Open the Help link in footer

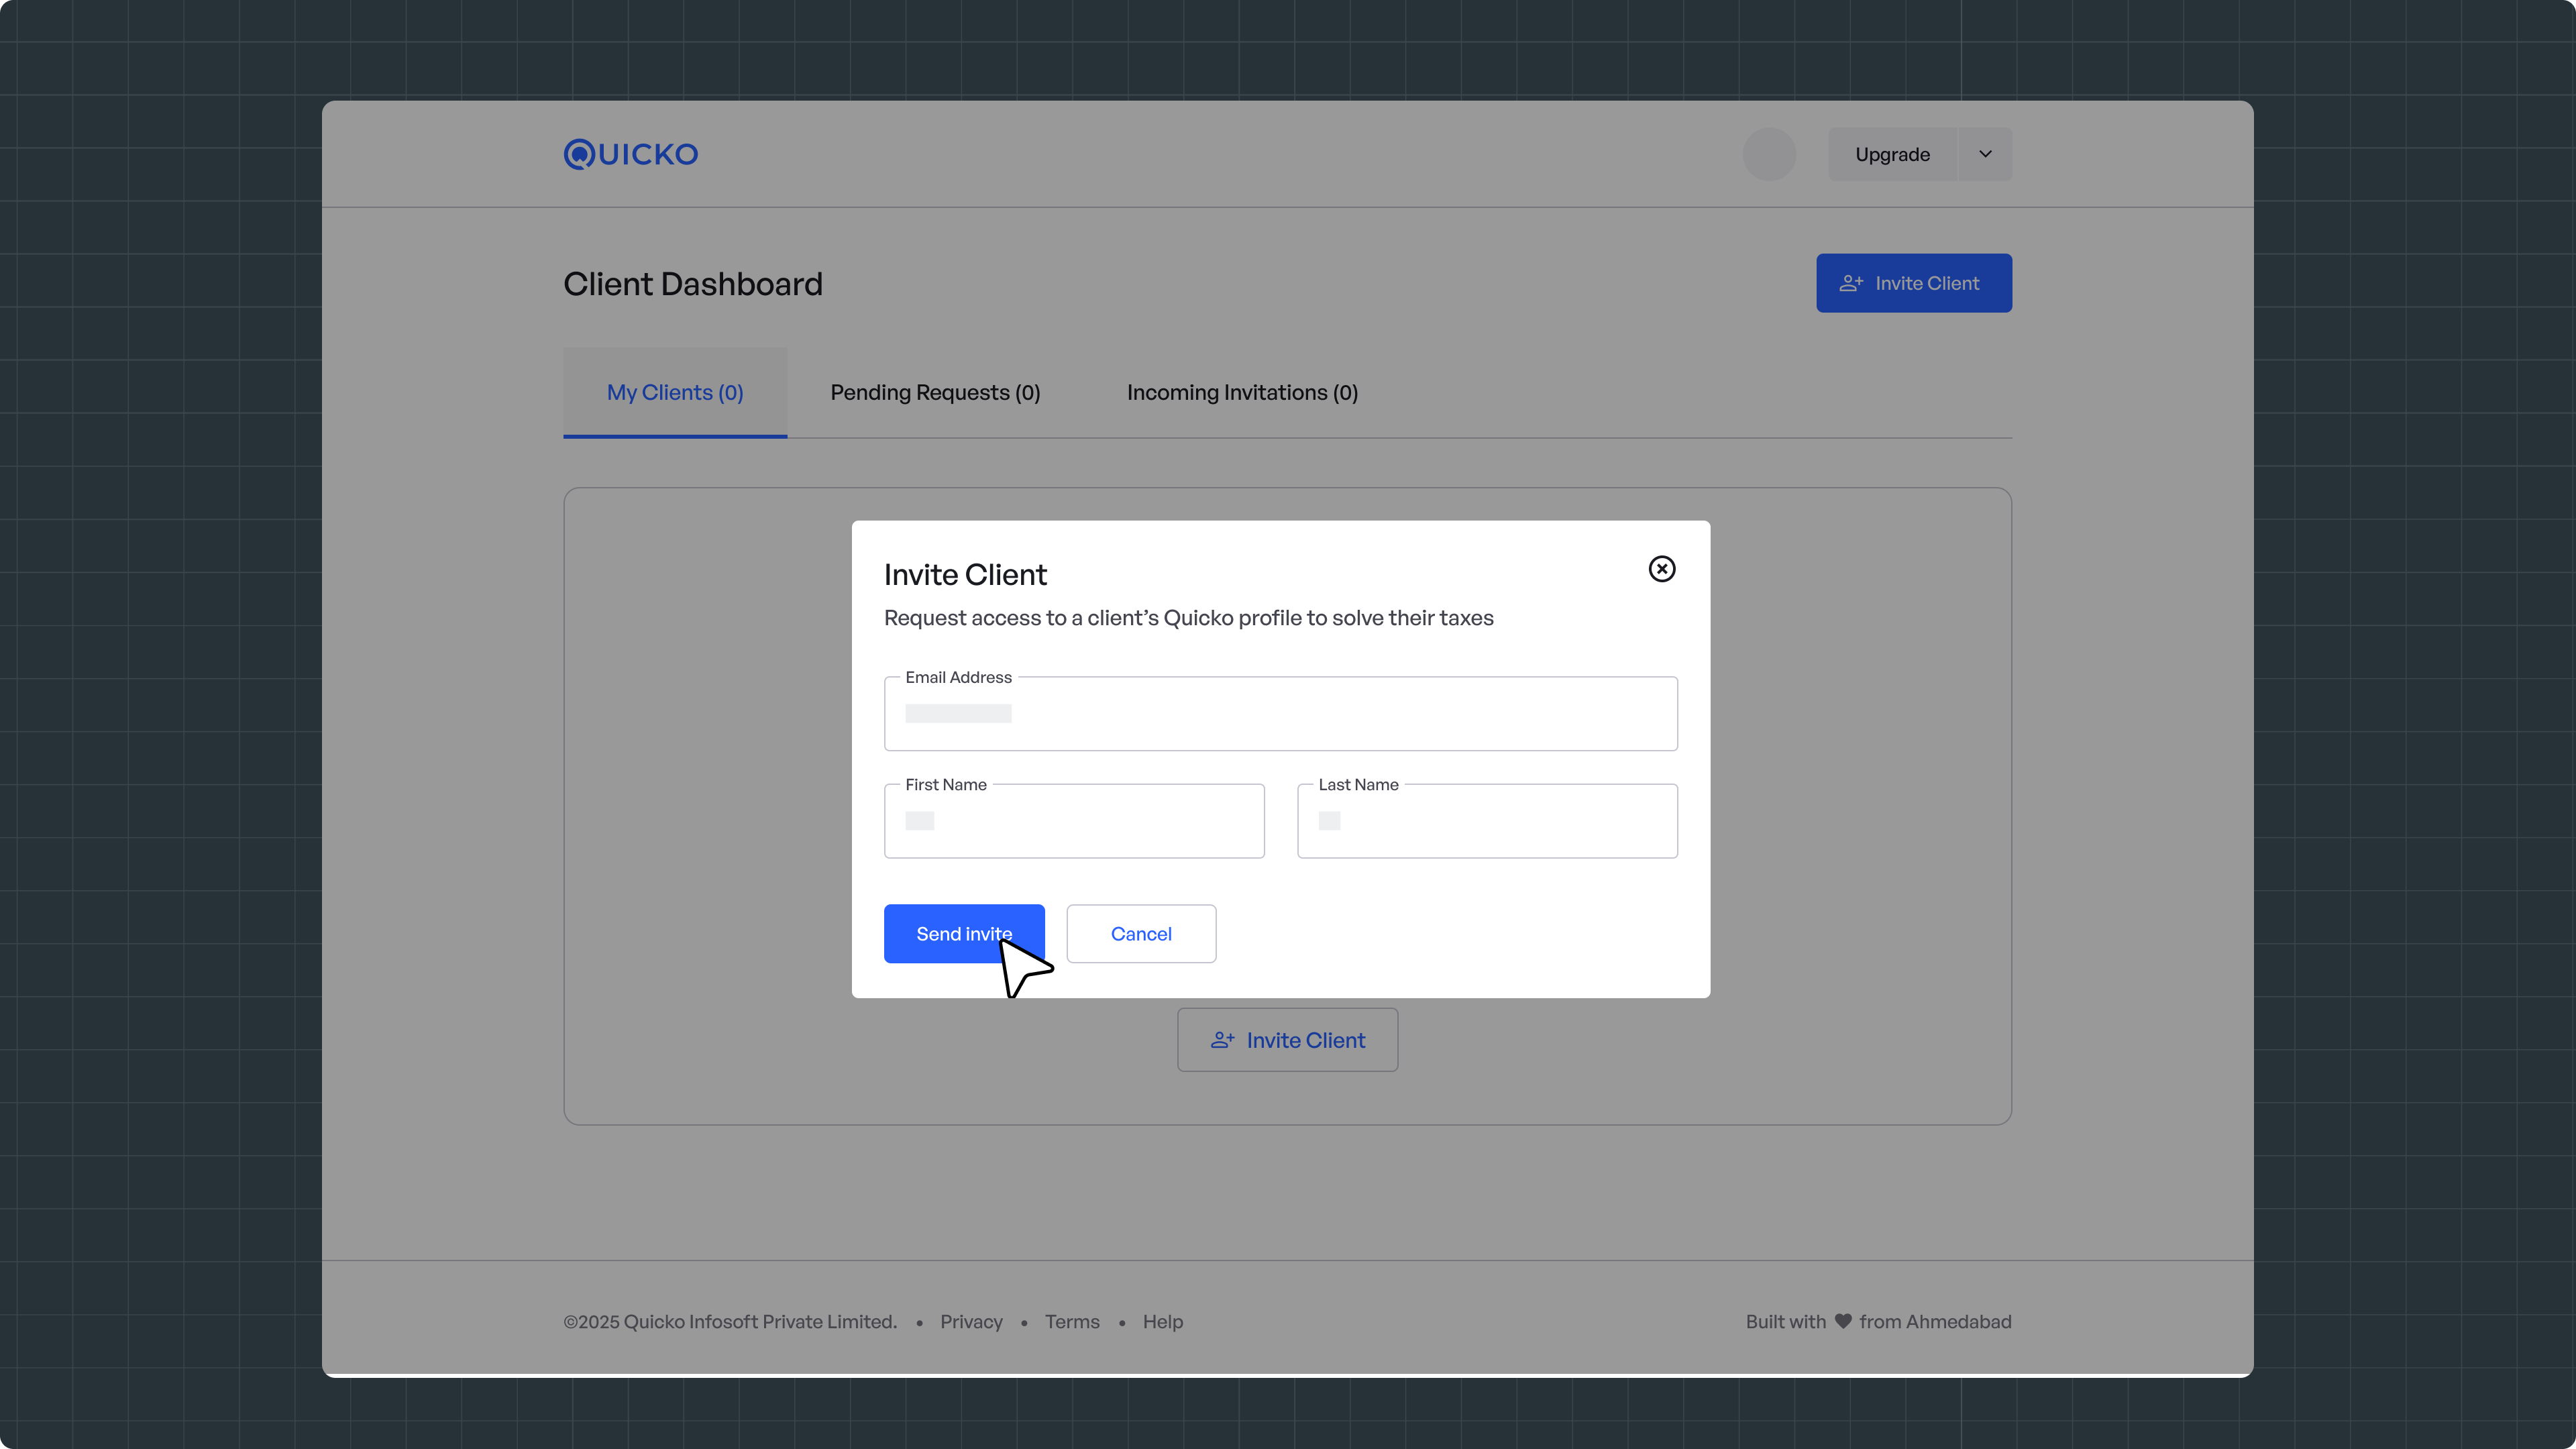1163,1322
